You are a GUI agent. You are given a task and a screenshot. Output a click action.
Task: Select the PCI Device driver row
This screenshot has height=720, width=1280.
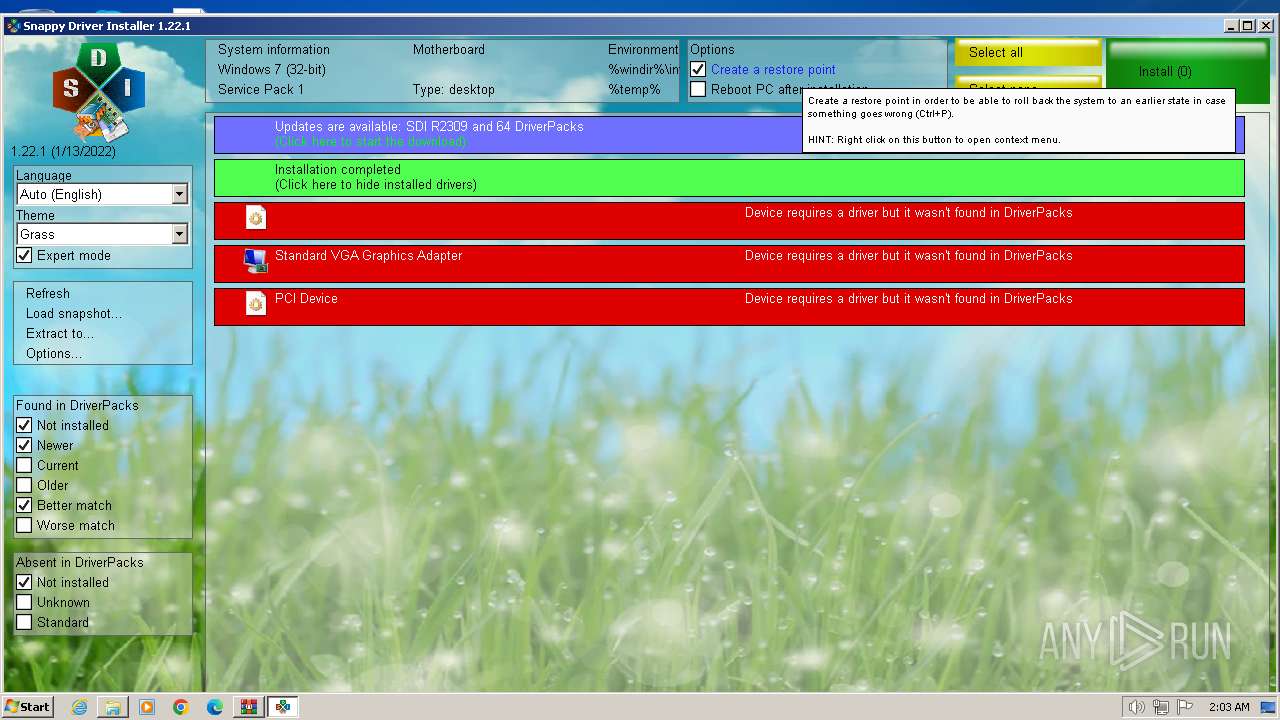point(729,306)
